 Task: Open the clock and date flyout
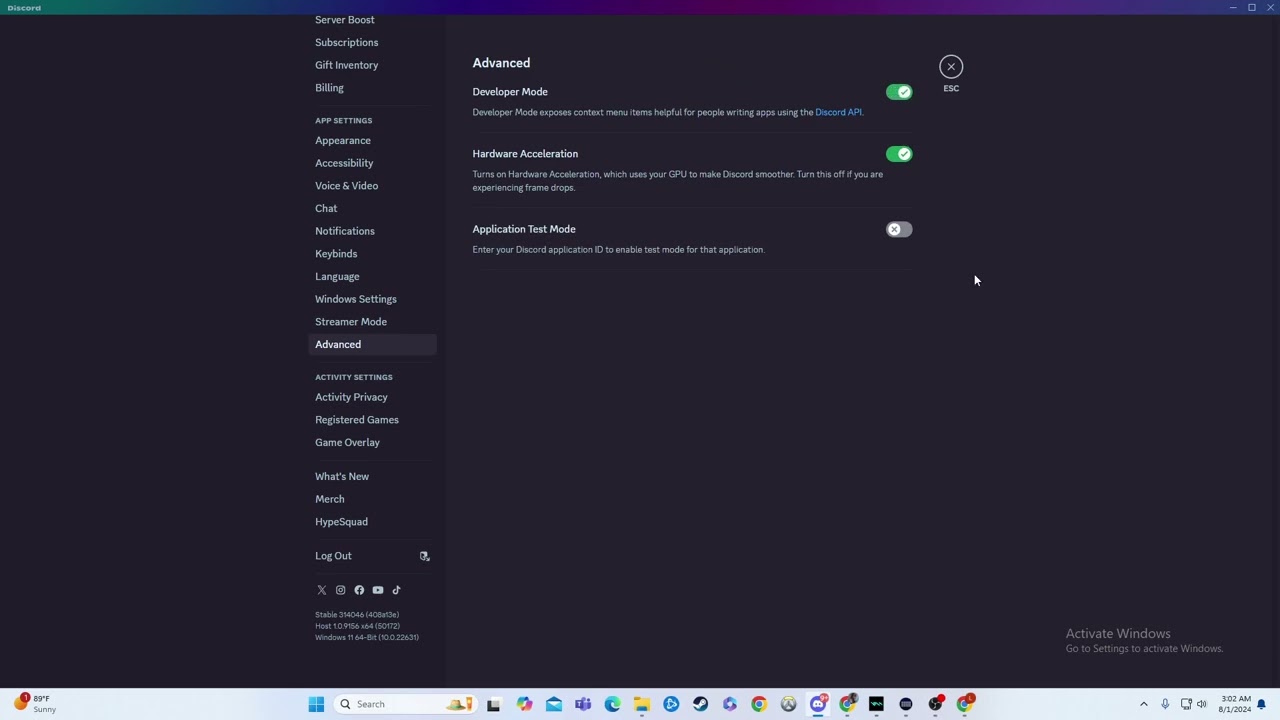(x=1235, y=704)
